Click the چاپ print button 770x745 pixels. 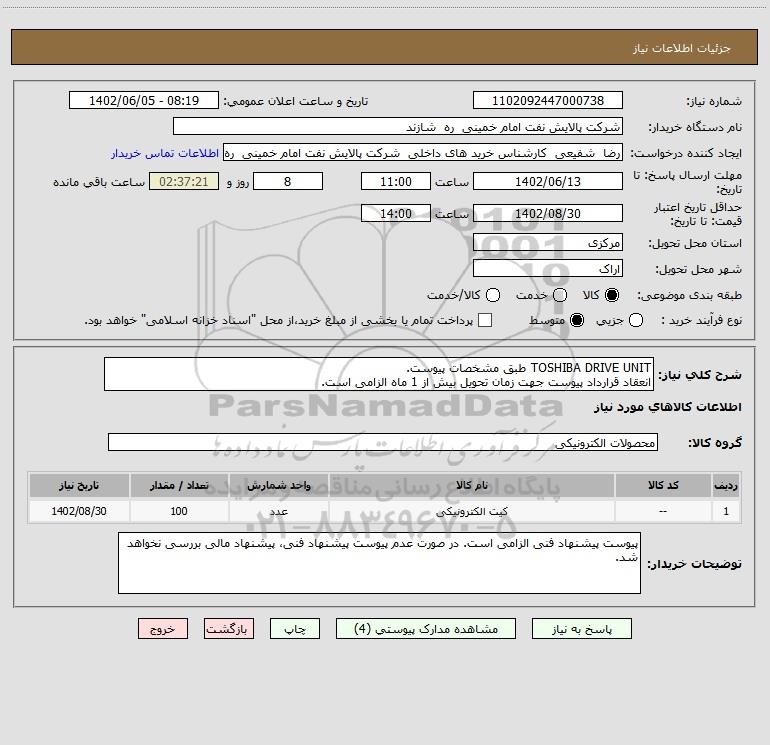pos(295,629)
